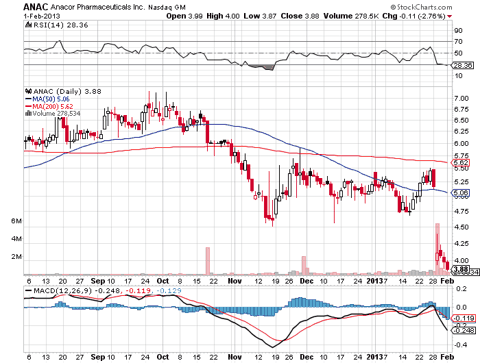480x363 pixels.
Task: Click the Chg -0.11 (-2.76%) value
Action: coord(414,16)
